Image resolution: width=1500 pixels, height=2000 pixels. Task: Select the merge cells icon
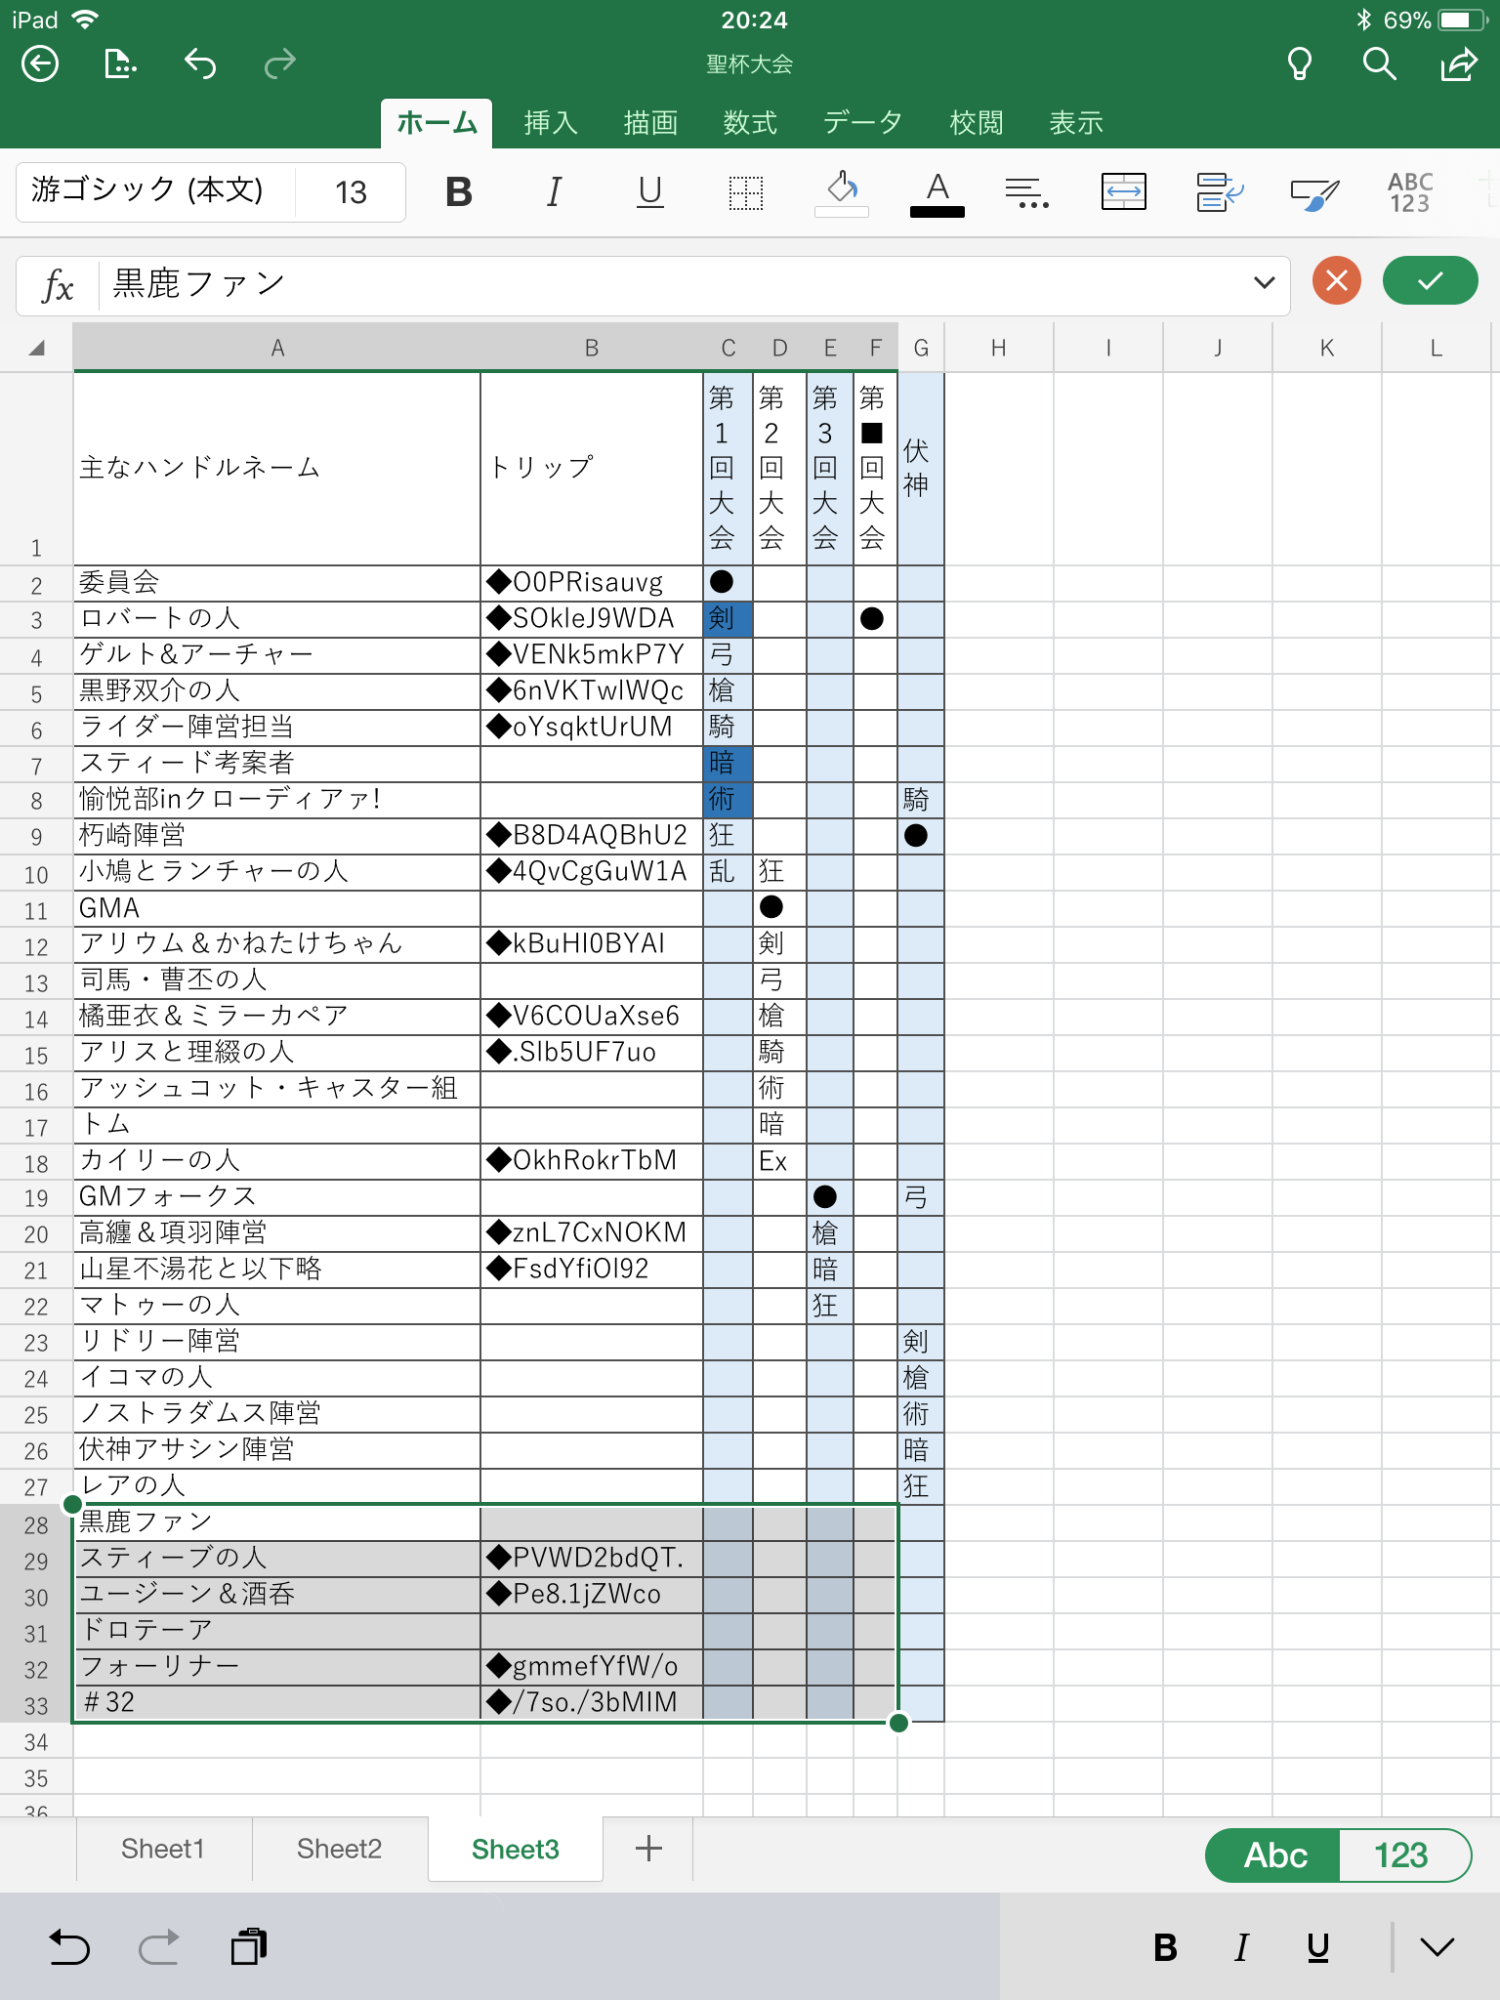[x=1123, y=192]
